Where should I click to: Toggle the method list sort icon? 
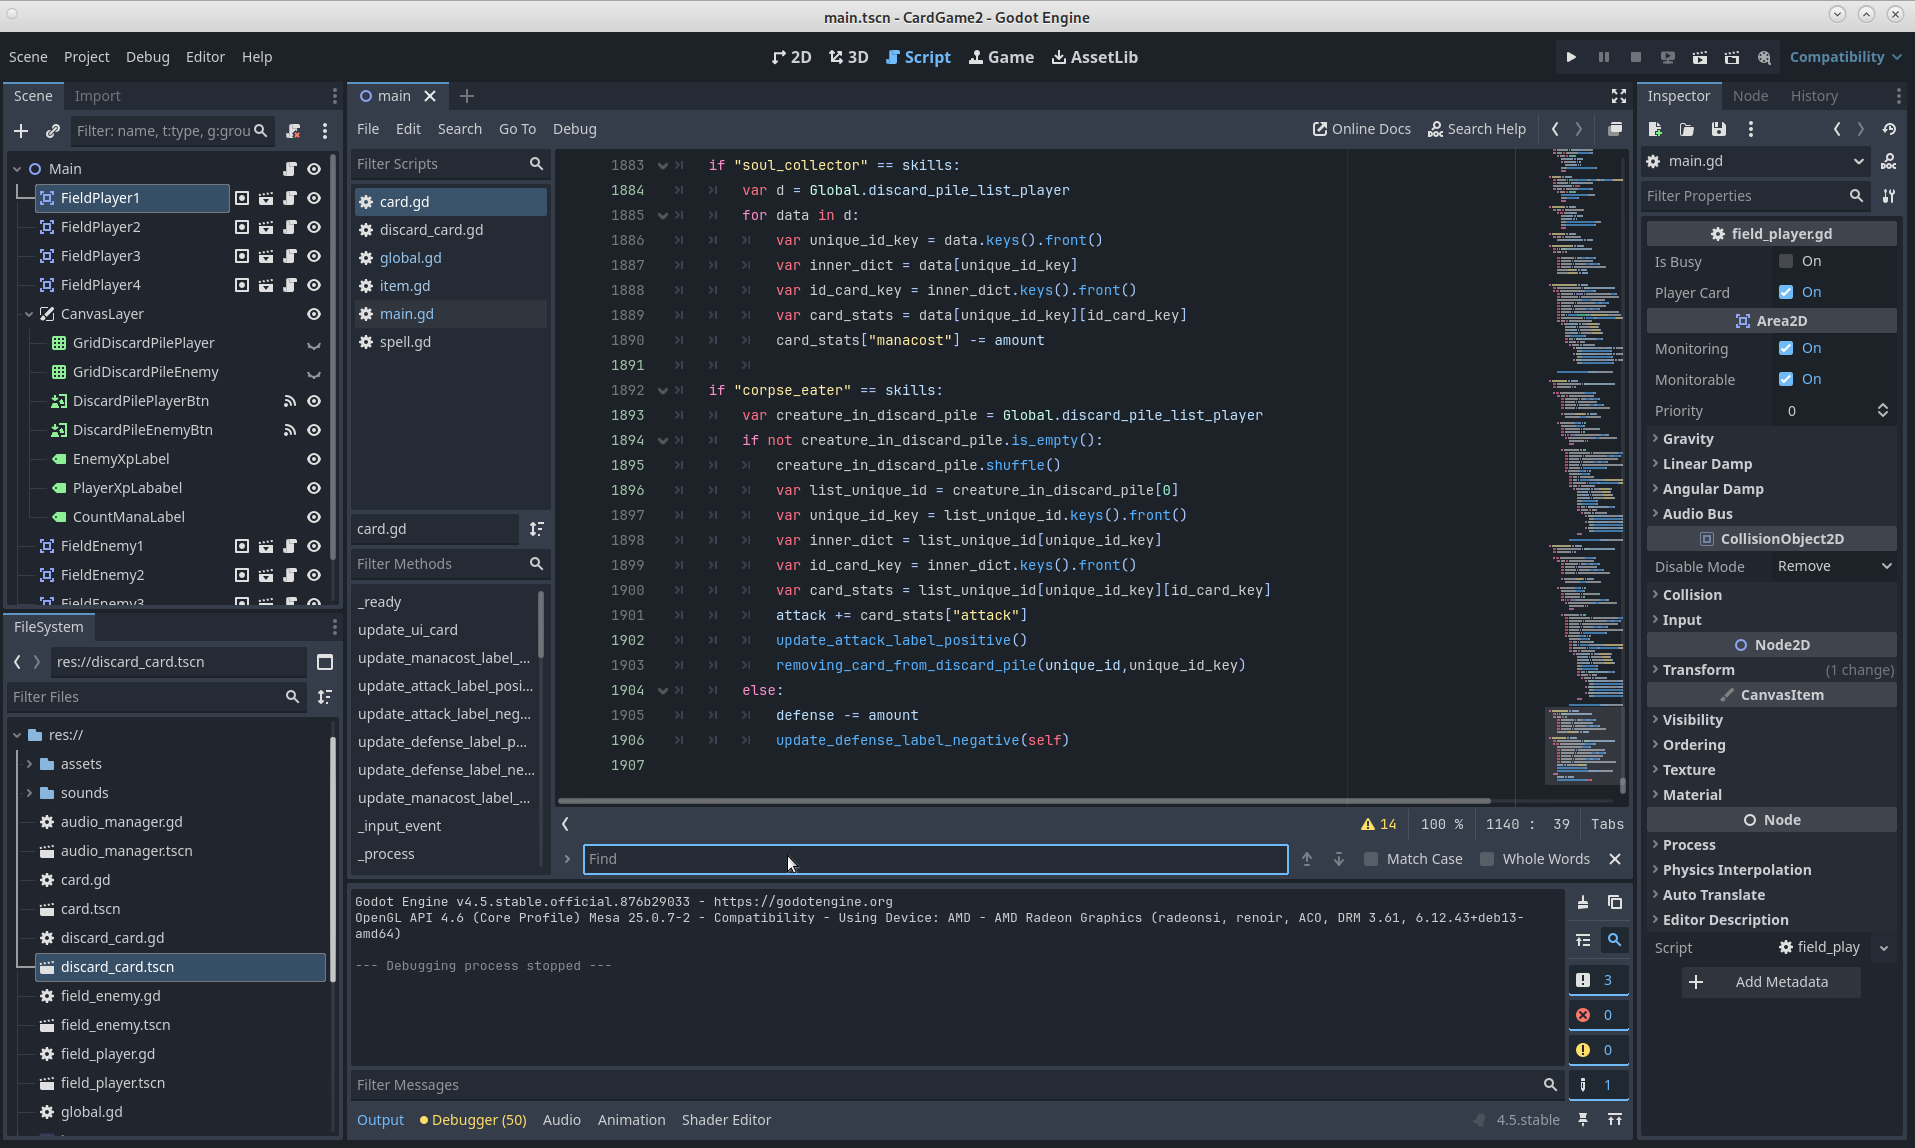pos(537,529)
